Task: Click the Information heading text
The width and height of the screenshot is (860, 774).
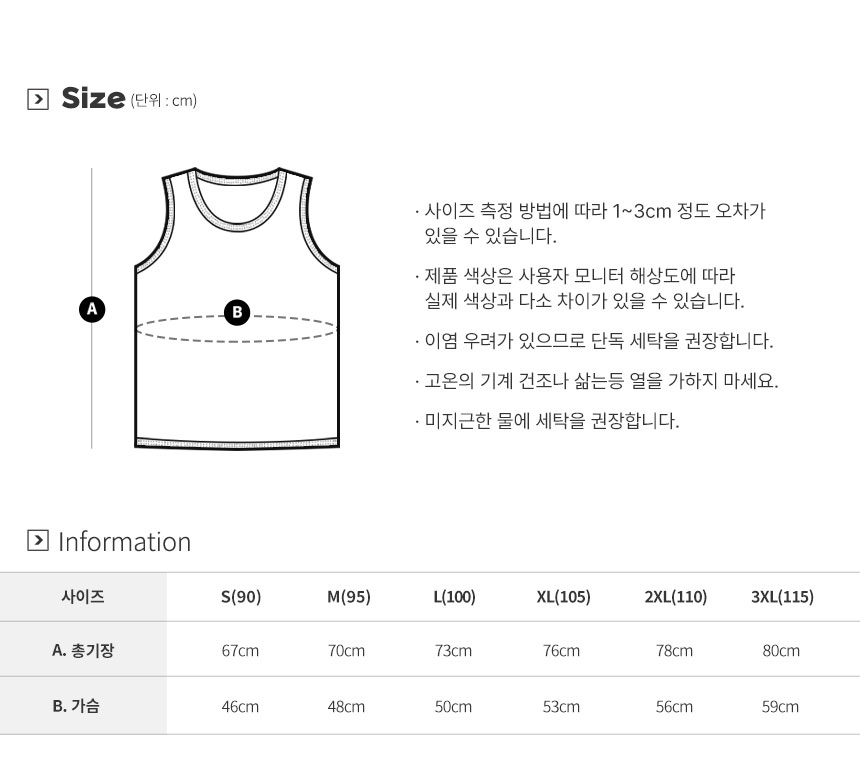Action: [125, 542]
